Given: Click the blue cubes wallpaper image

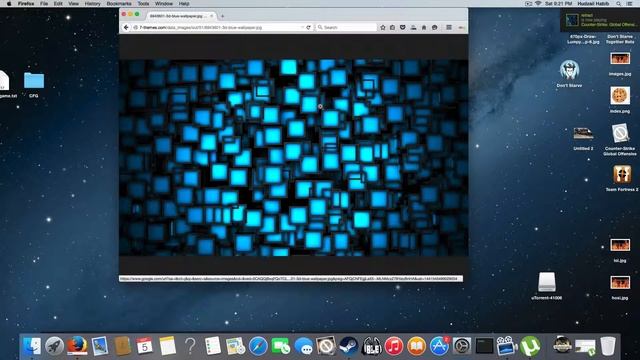Looking at the screenshot, I should 293,158.
